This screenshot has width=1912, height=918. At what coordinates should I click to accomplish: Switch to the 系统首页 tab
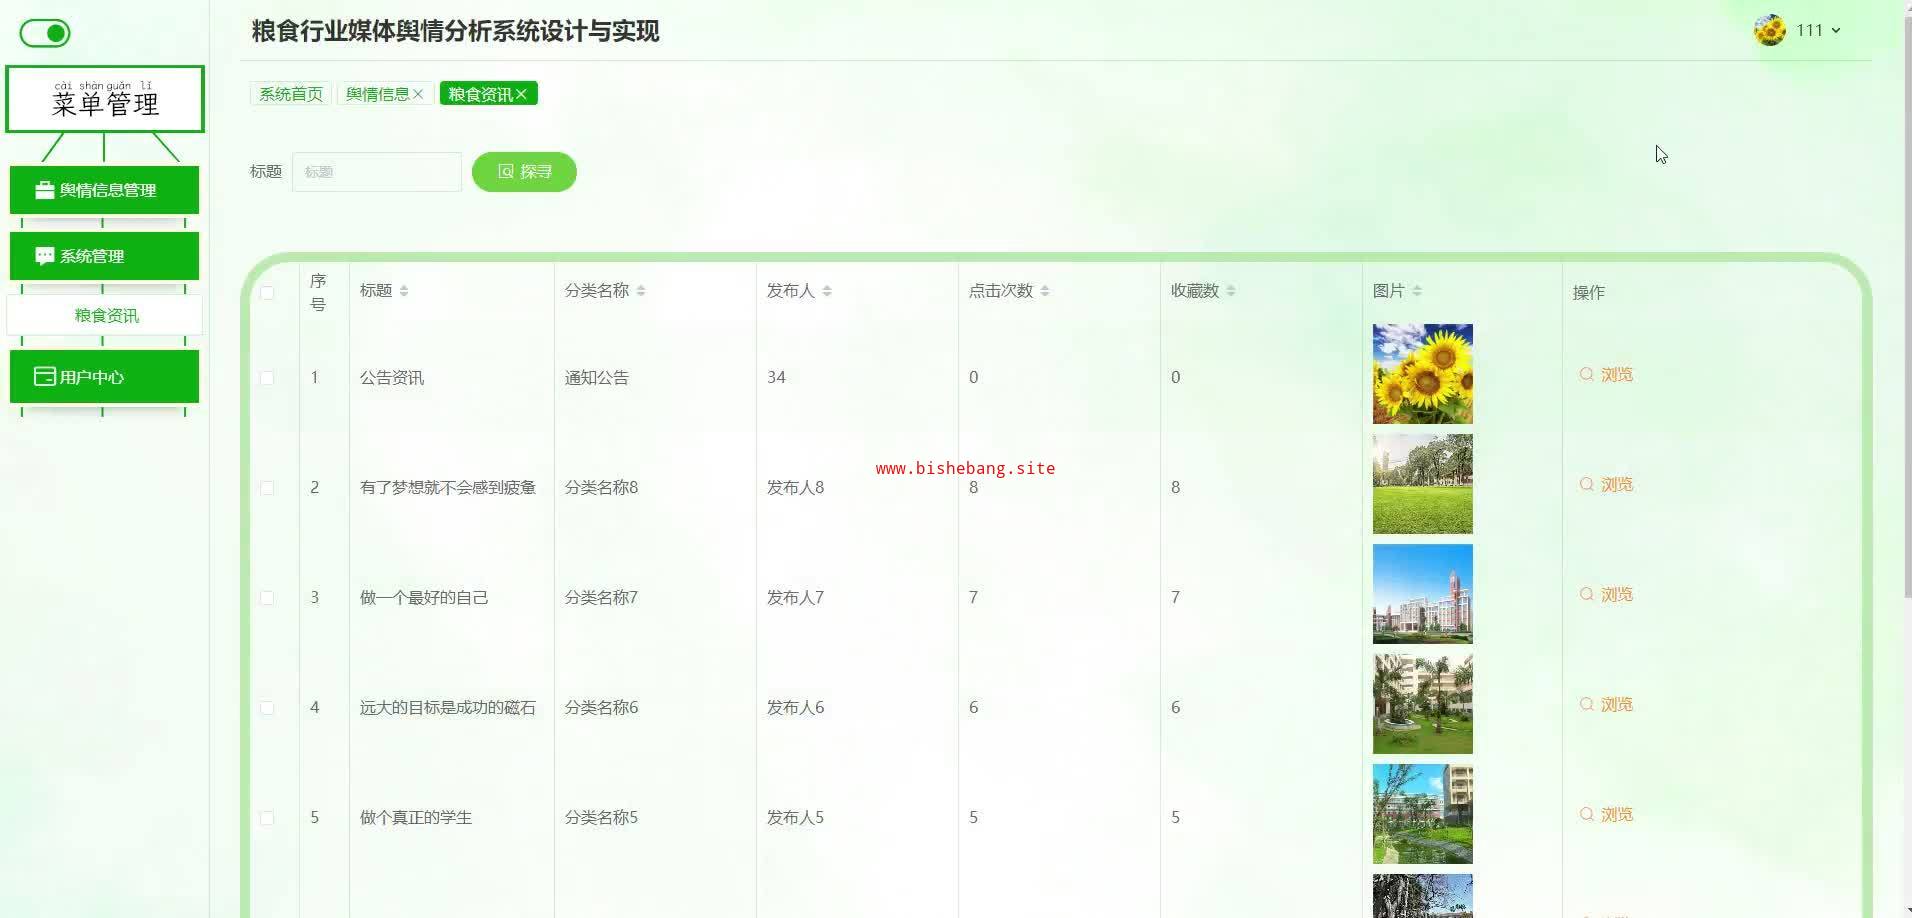pyautogui.click(x=291, y=94)
